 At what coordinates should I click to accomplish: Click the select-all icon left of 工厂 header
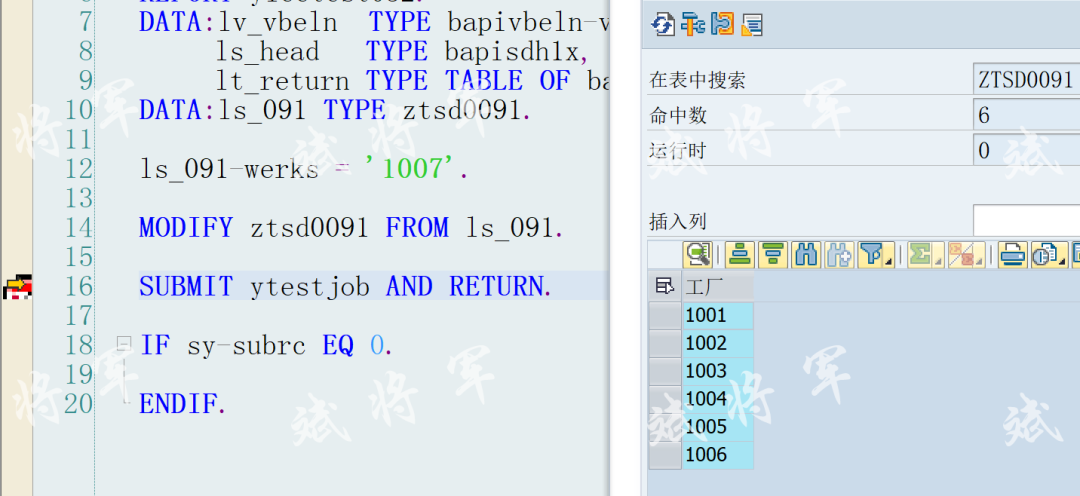665,287
